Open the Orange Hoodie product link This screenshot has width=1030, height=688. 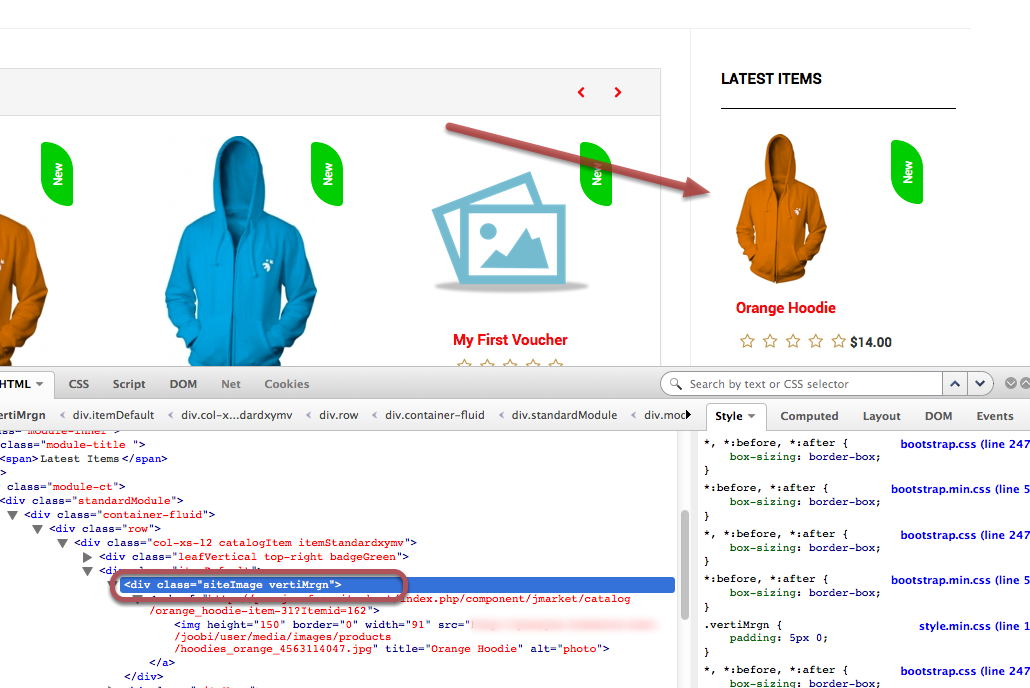tap(786, 308)
